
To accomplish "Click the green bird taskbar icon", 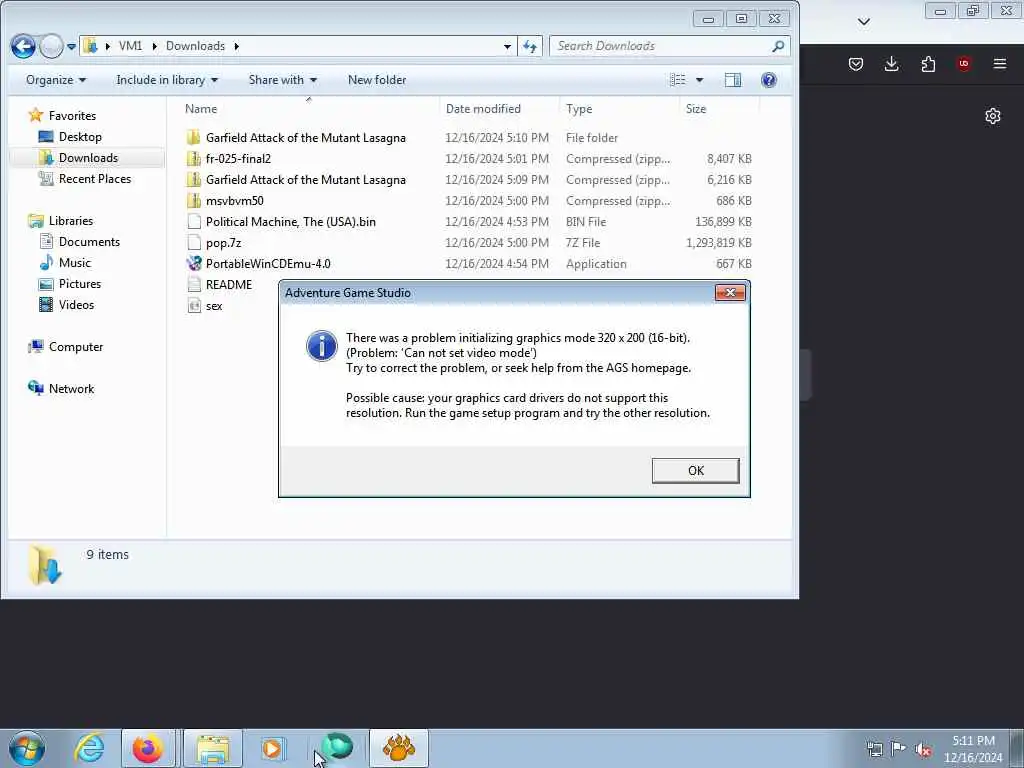I will (x=338, y=748).
